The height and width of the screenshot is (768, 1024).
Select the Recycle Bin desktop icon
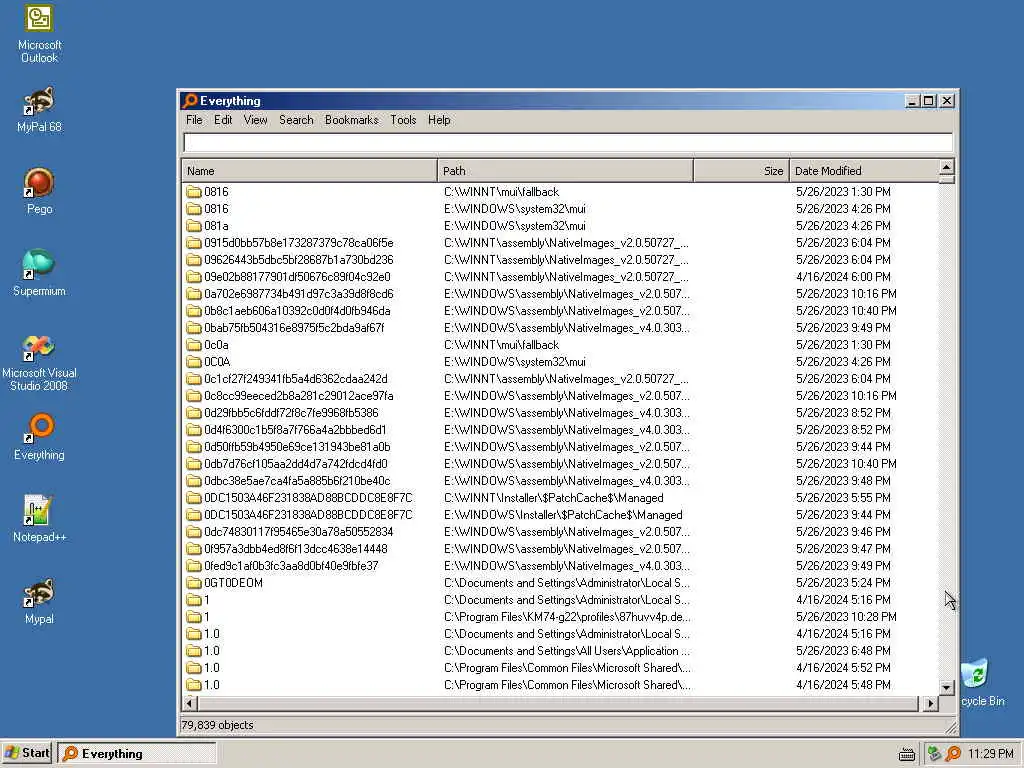click(x=982, y=682)
